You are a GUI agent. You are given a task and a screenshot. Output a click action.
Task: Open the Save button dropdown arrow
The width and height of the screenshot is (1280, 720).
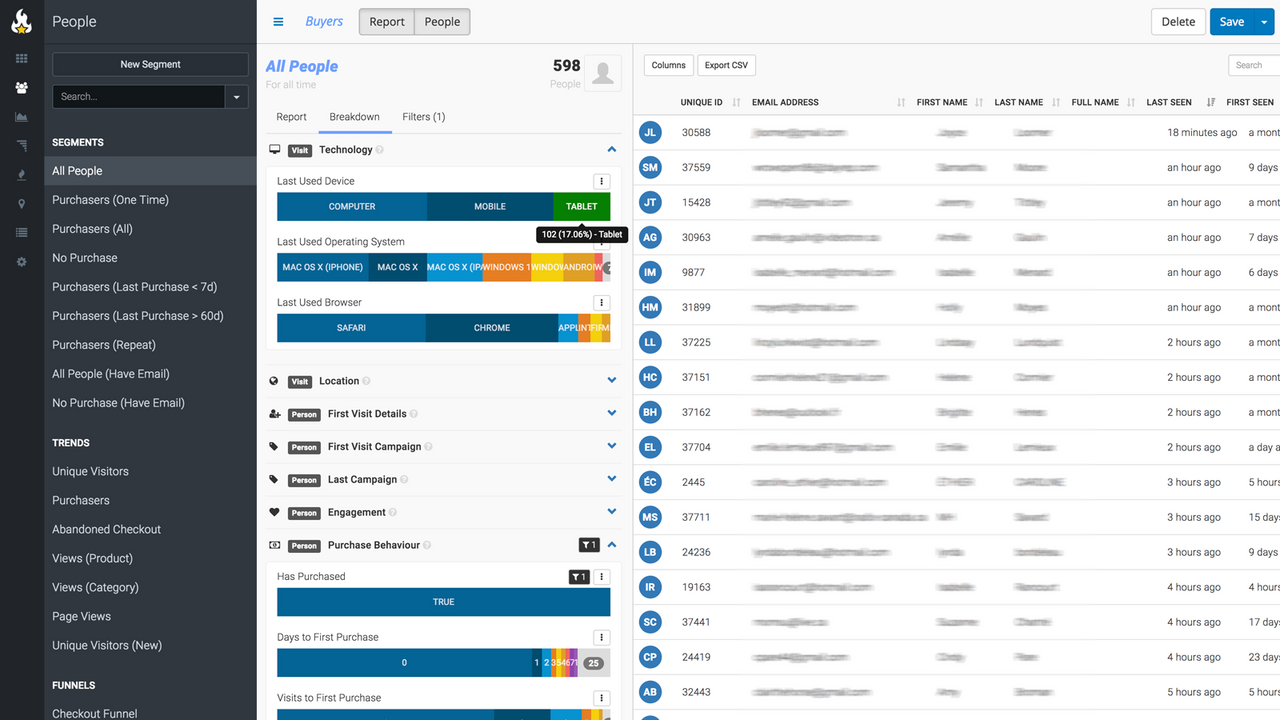click(1263, 21)
